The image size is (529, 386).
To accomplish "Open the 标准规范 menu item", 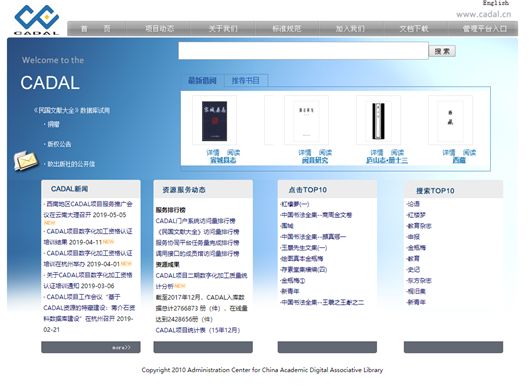I will 287,29.
